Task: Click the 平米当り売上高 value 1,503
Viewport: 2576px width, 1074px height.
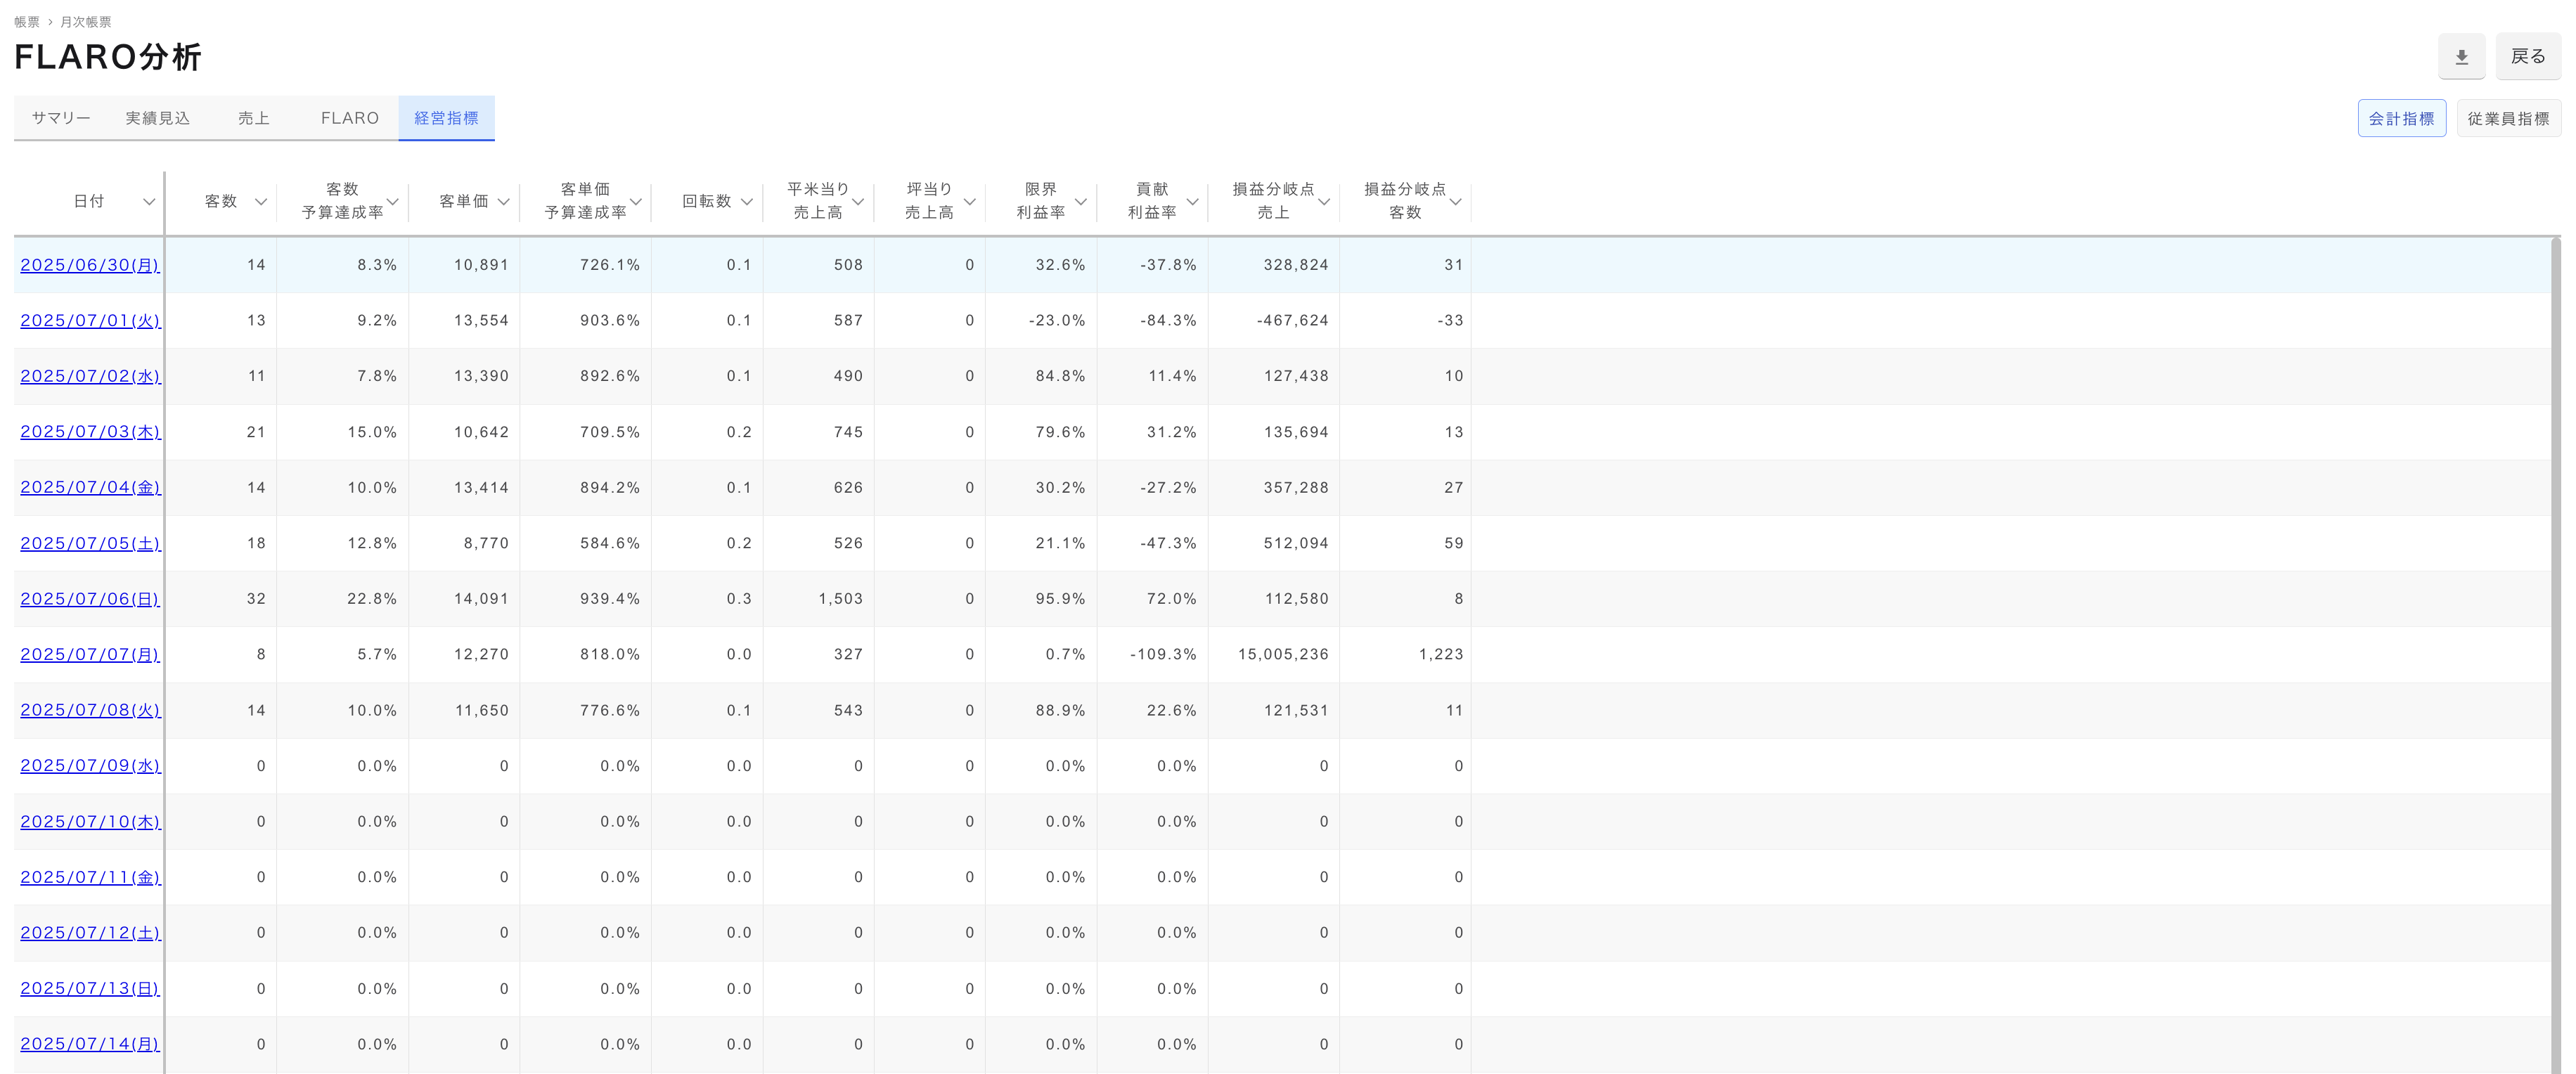Action: [x=840, y=599]
